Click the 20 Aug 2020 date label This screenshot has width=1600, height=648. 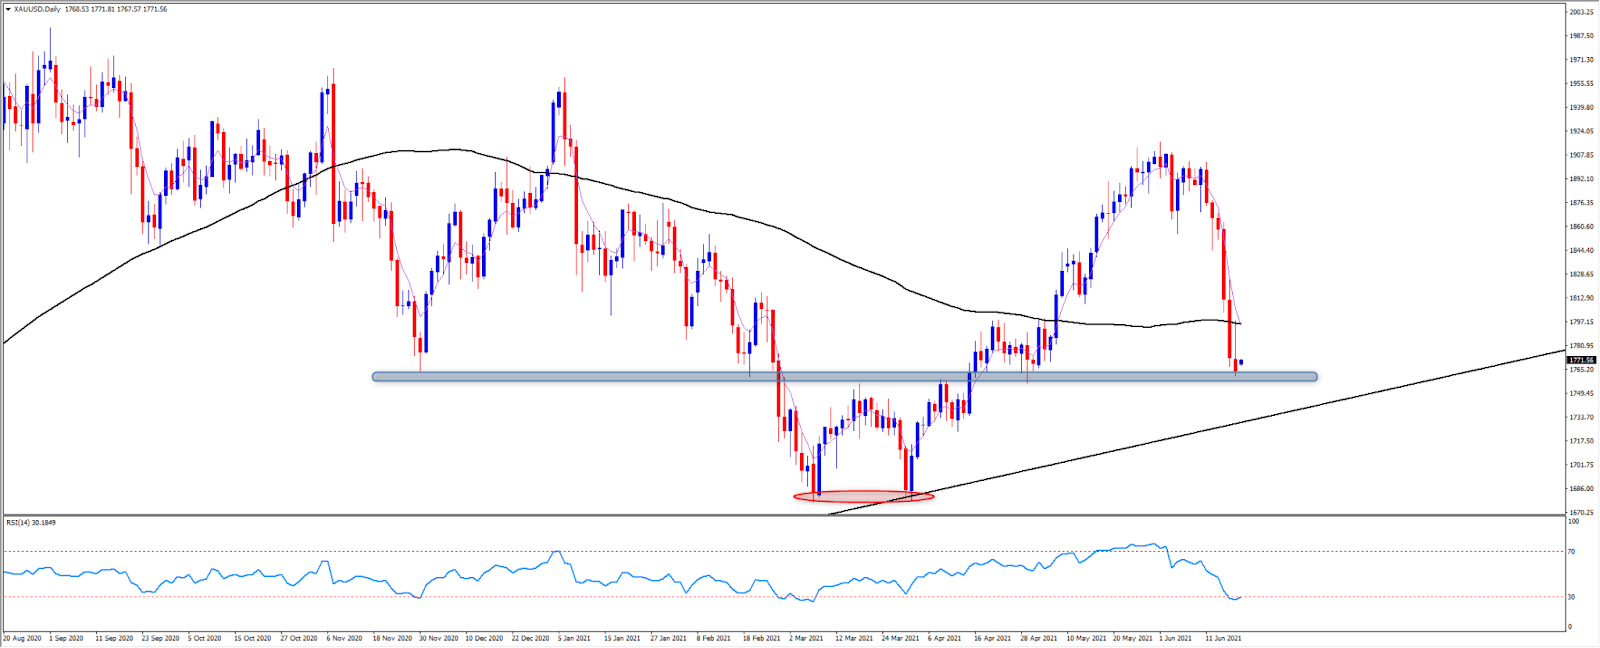[x=22, y=638]
